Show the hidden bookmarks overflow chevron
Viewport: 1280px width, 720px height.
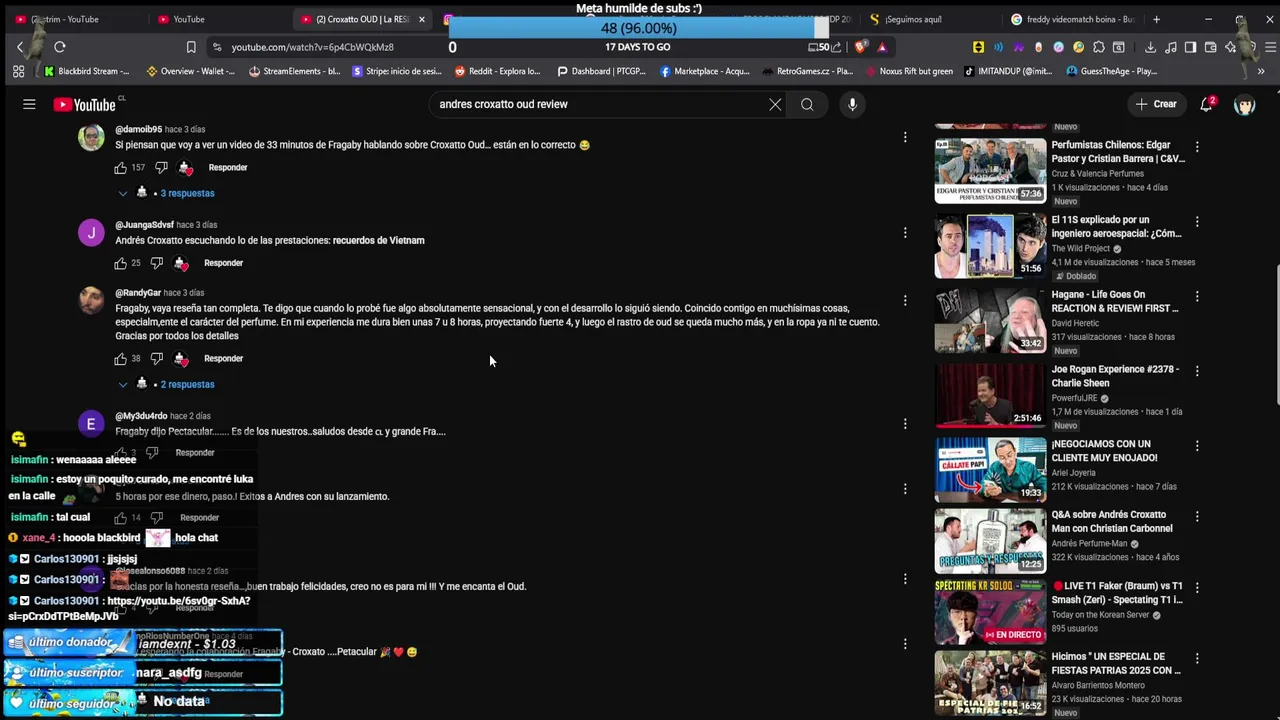(1261, 71)
